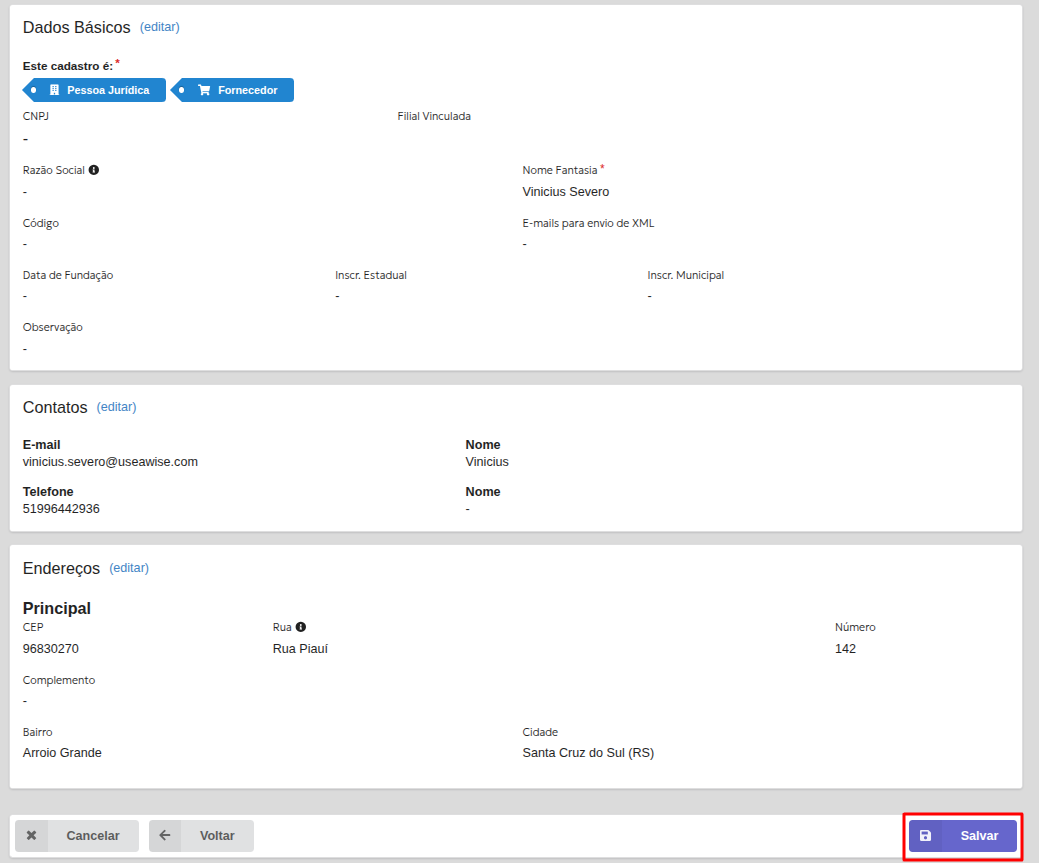1039x863 pixels.
Task: Click the building icon in Pessoa Jurídica tag
Action: (55, 90)
